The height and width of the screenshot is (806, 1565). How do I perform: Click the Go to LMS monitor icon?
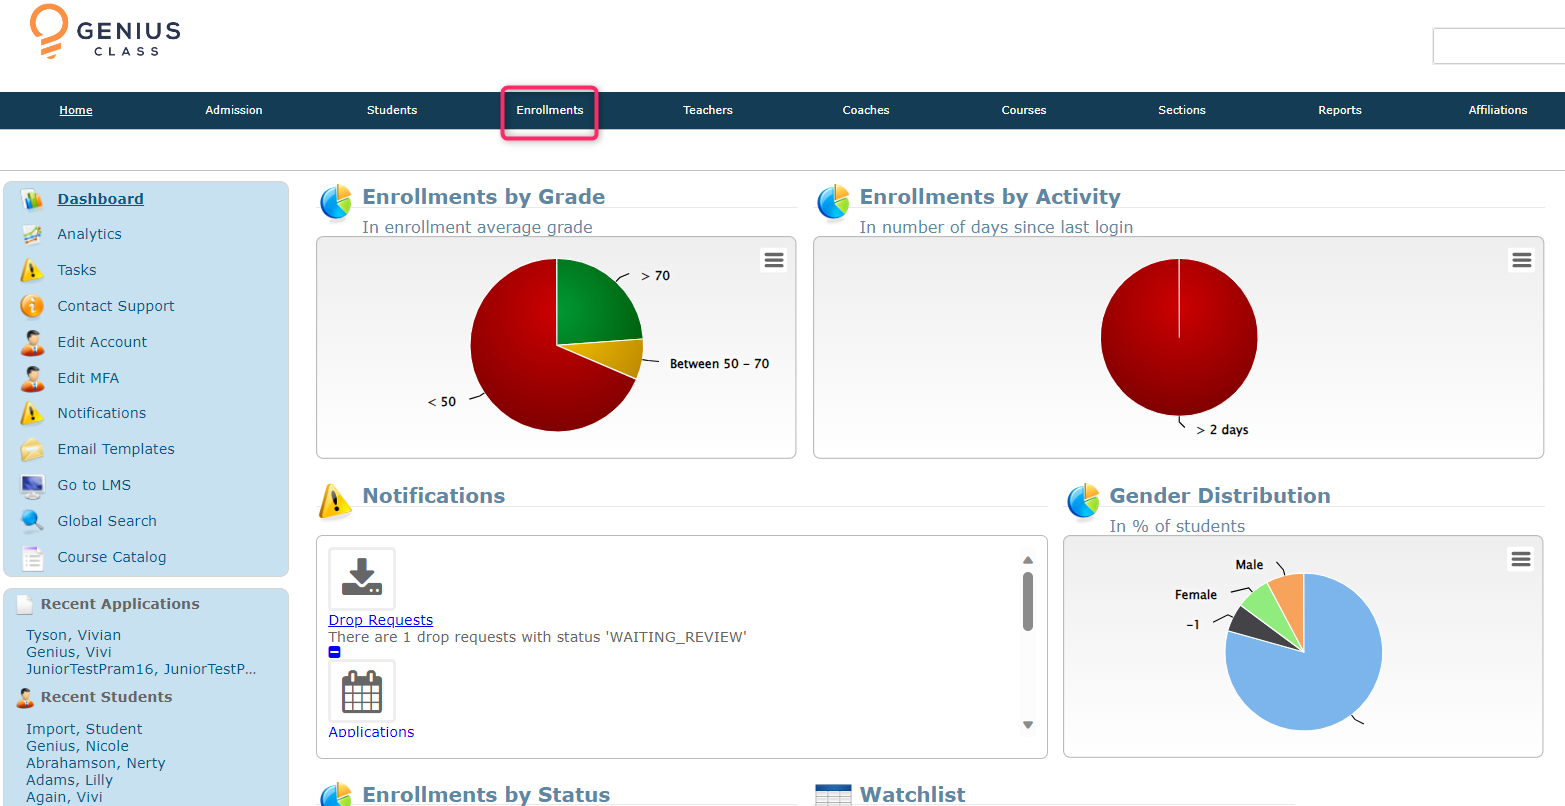pyautogui.click(x=32, y=486)
